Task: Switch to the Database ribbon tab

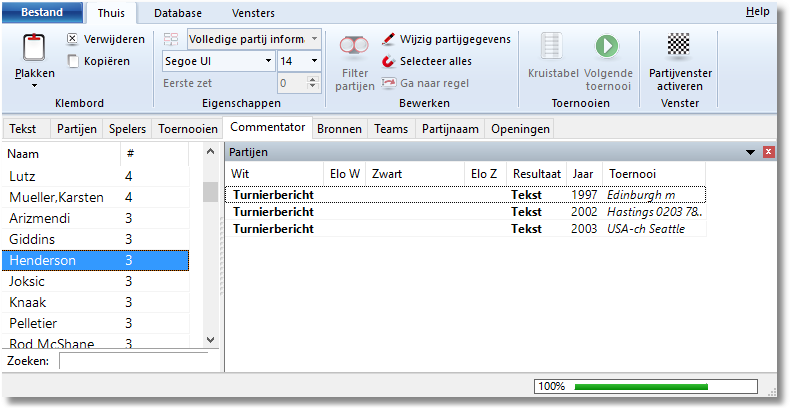Action: coord(177,13)
